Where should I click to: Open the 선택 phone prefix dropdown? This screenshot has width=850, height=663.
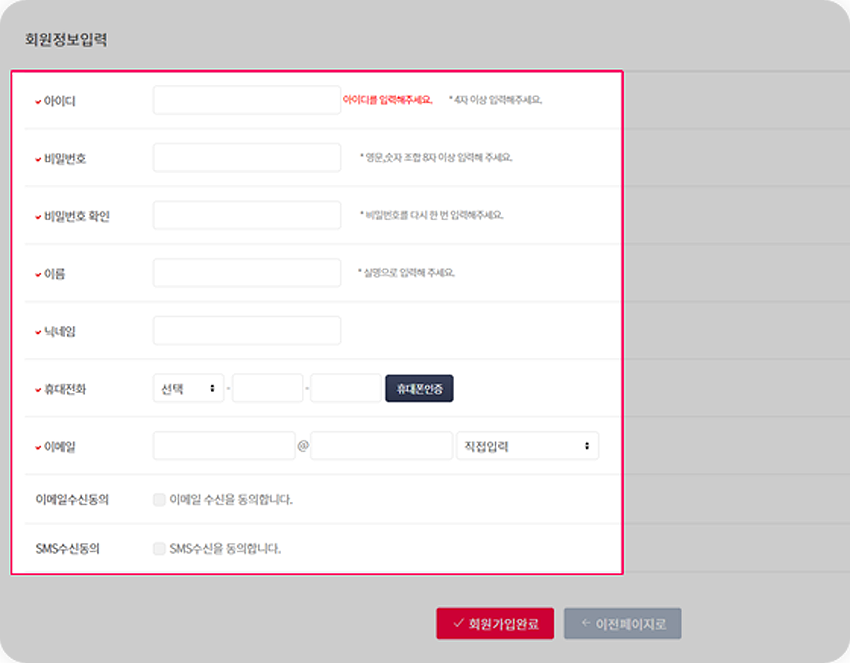(x=187, y=388)
